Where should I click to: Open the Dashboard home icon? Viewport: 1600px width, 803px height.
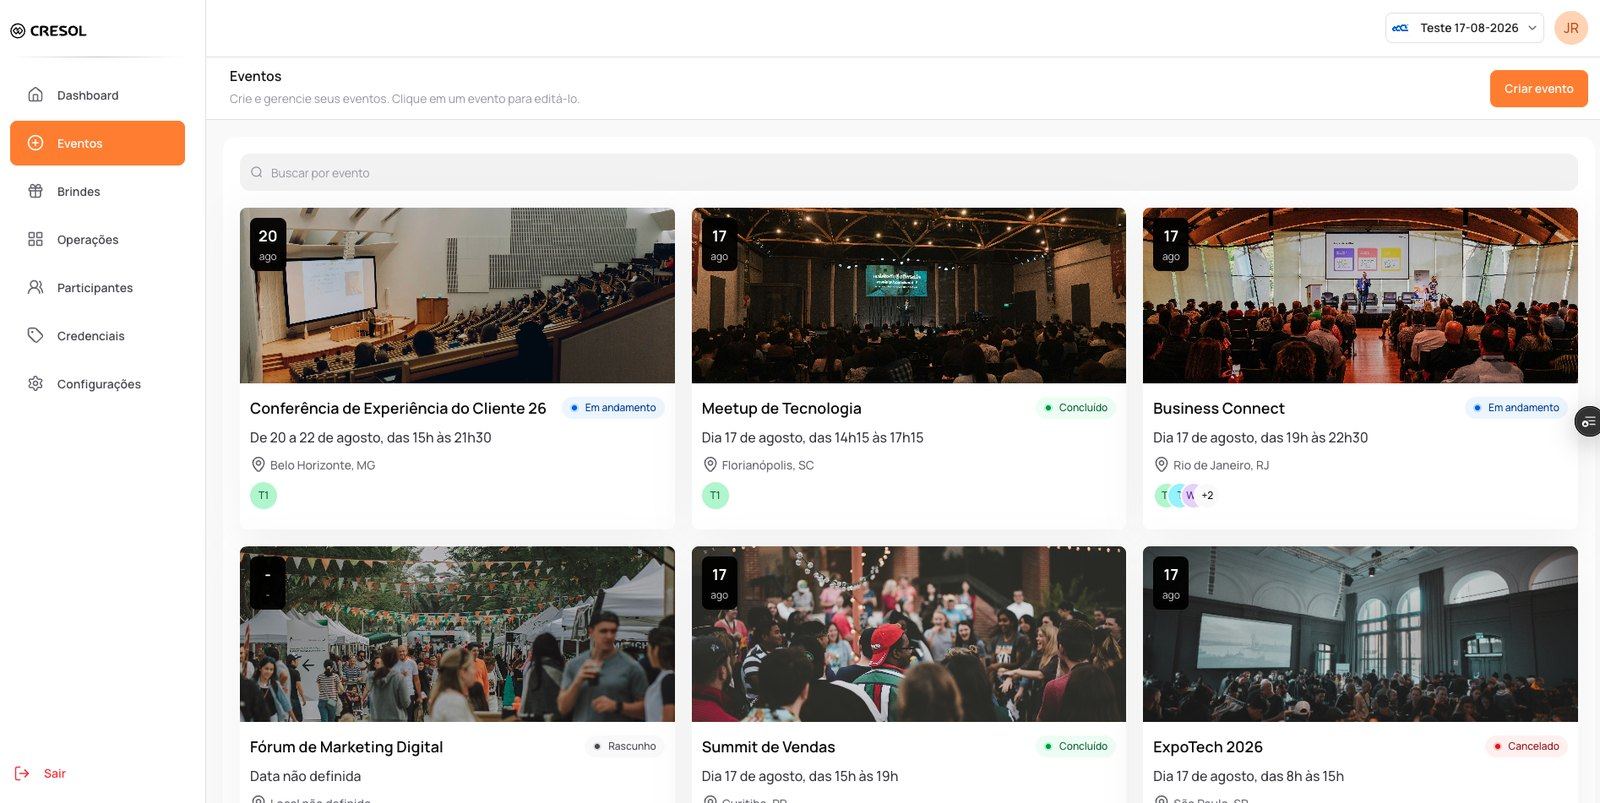(35, 95)
